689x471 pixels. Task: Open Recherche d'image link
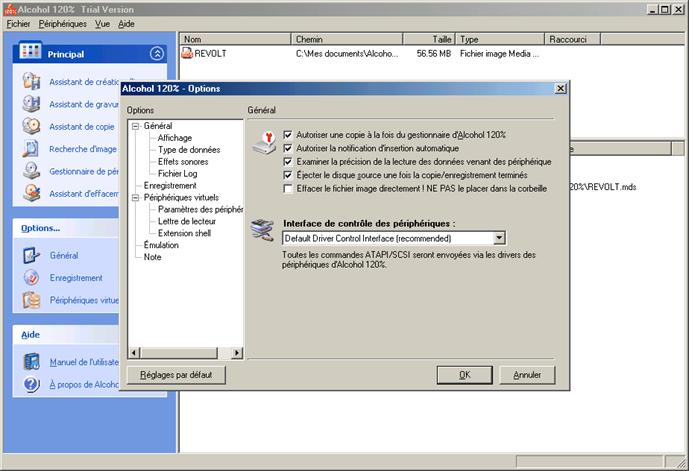(x=83, y=149)
